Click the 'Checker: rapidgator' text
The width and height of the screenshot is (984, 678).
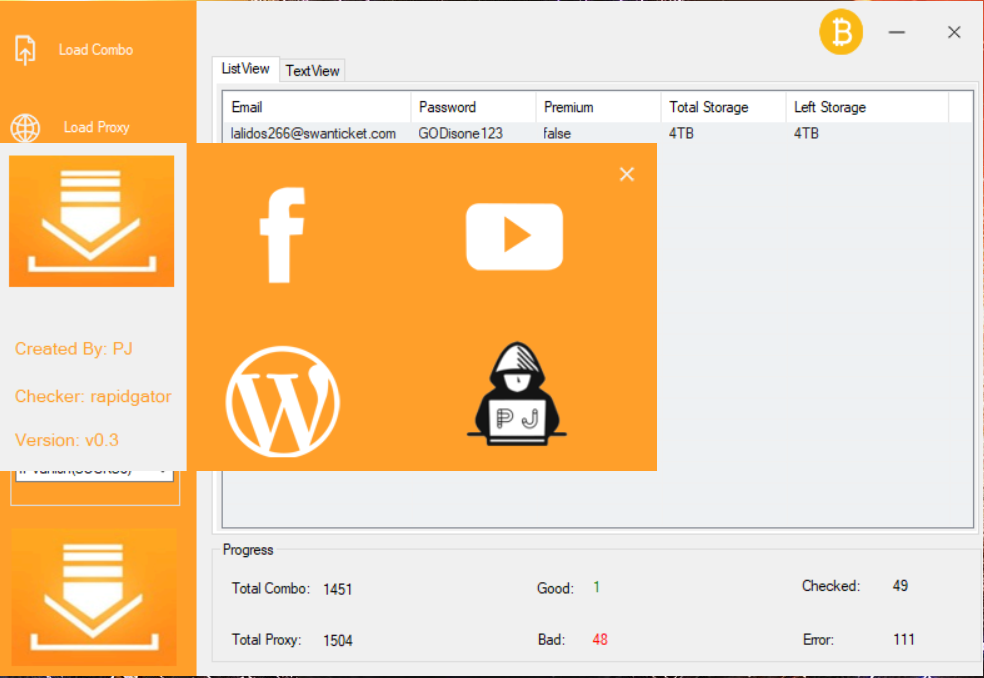(x=93, y=397)
